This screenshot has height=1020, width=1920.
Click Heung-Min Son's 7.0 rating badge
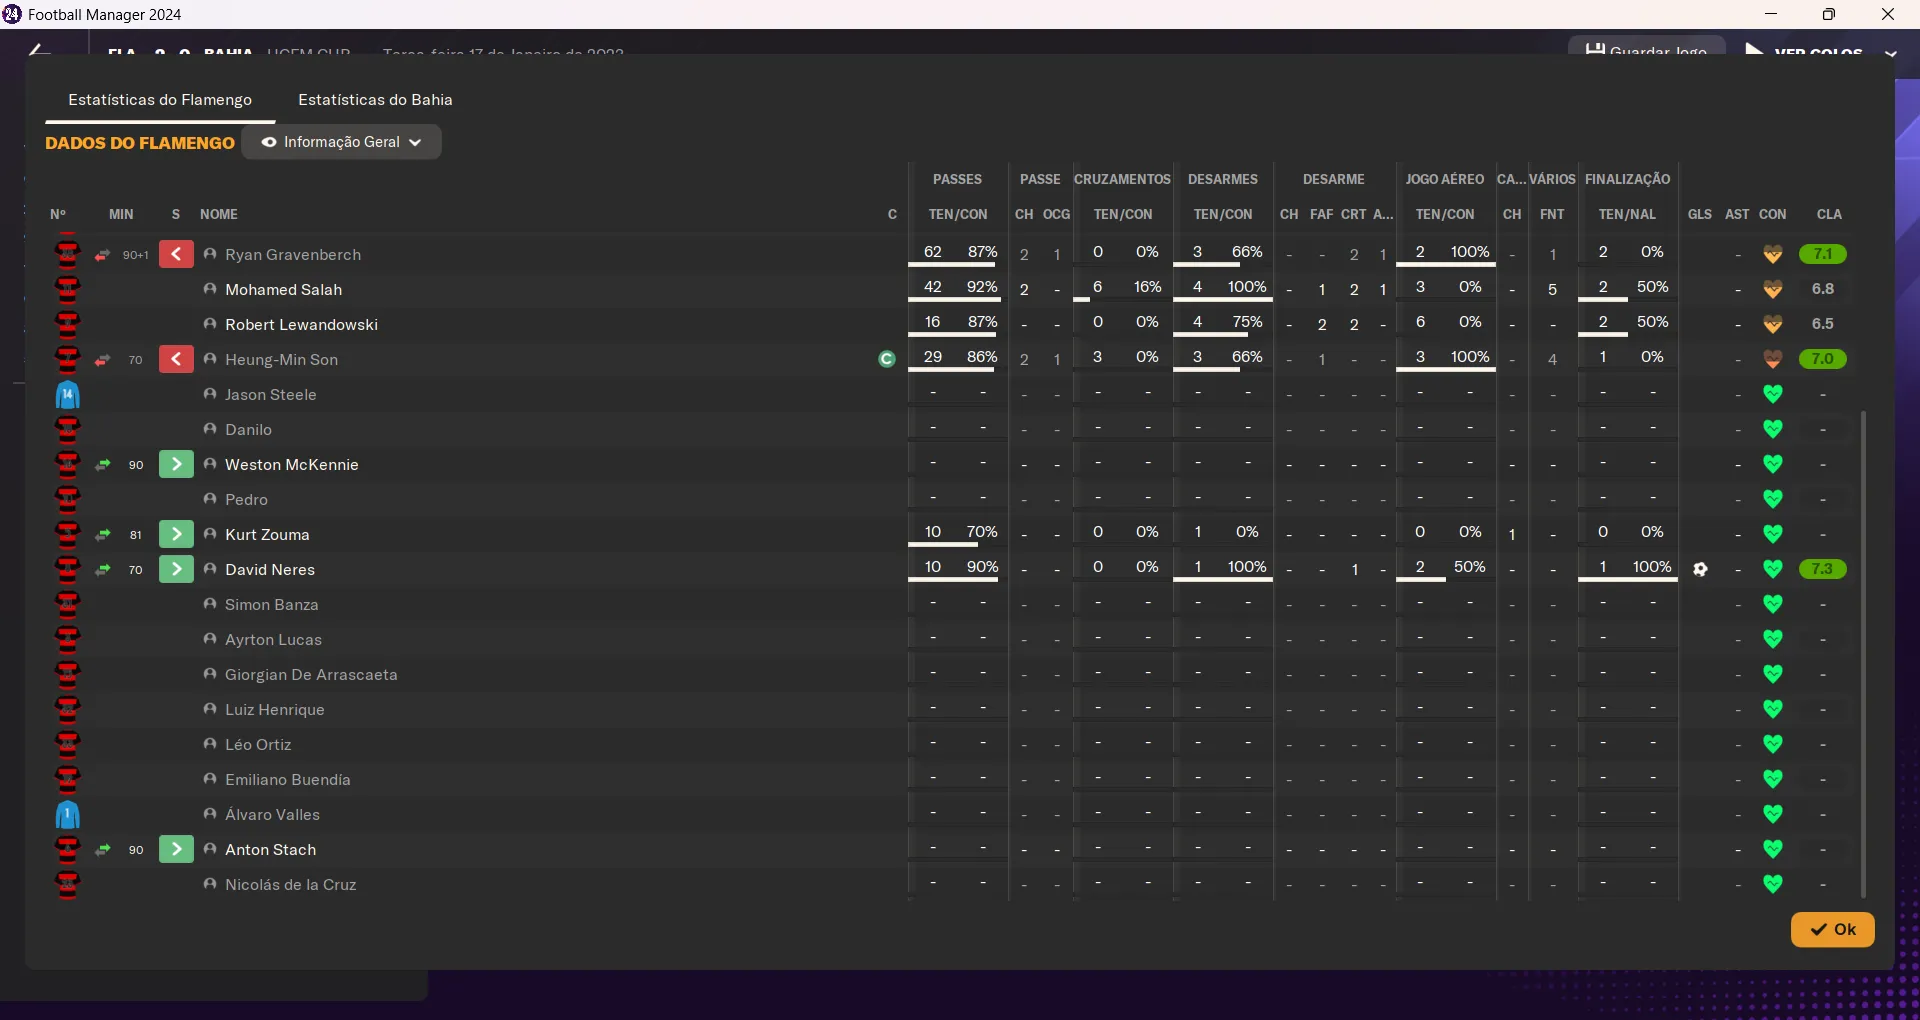click(x=1823, y=359)
